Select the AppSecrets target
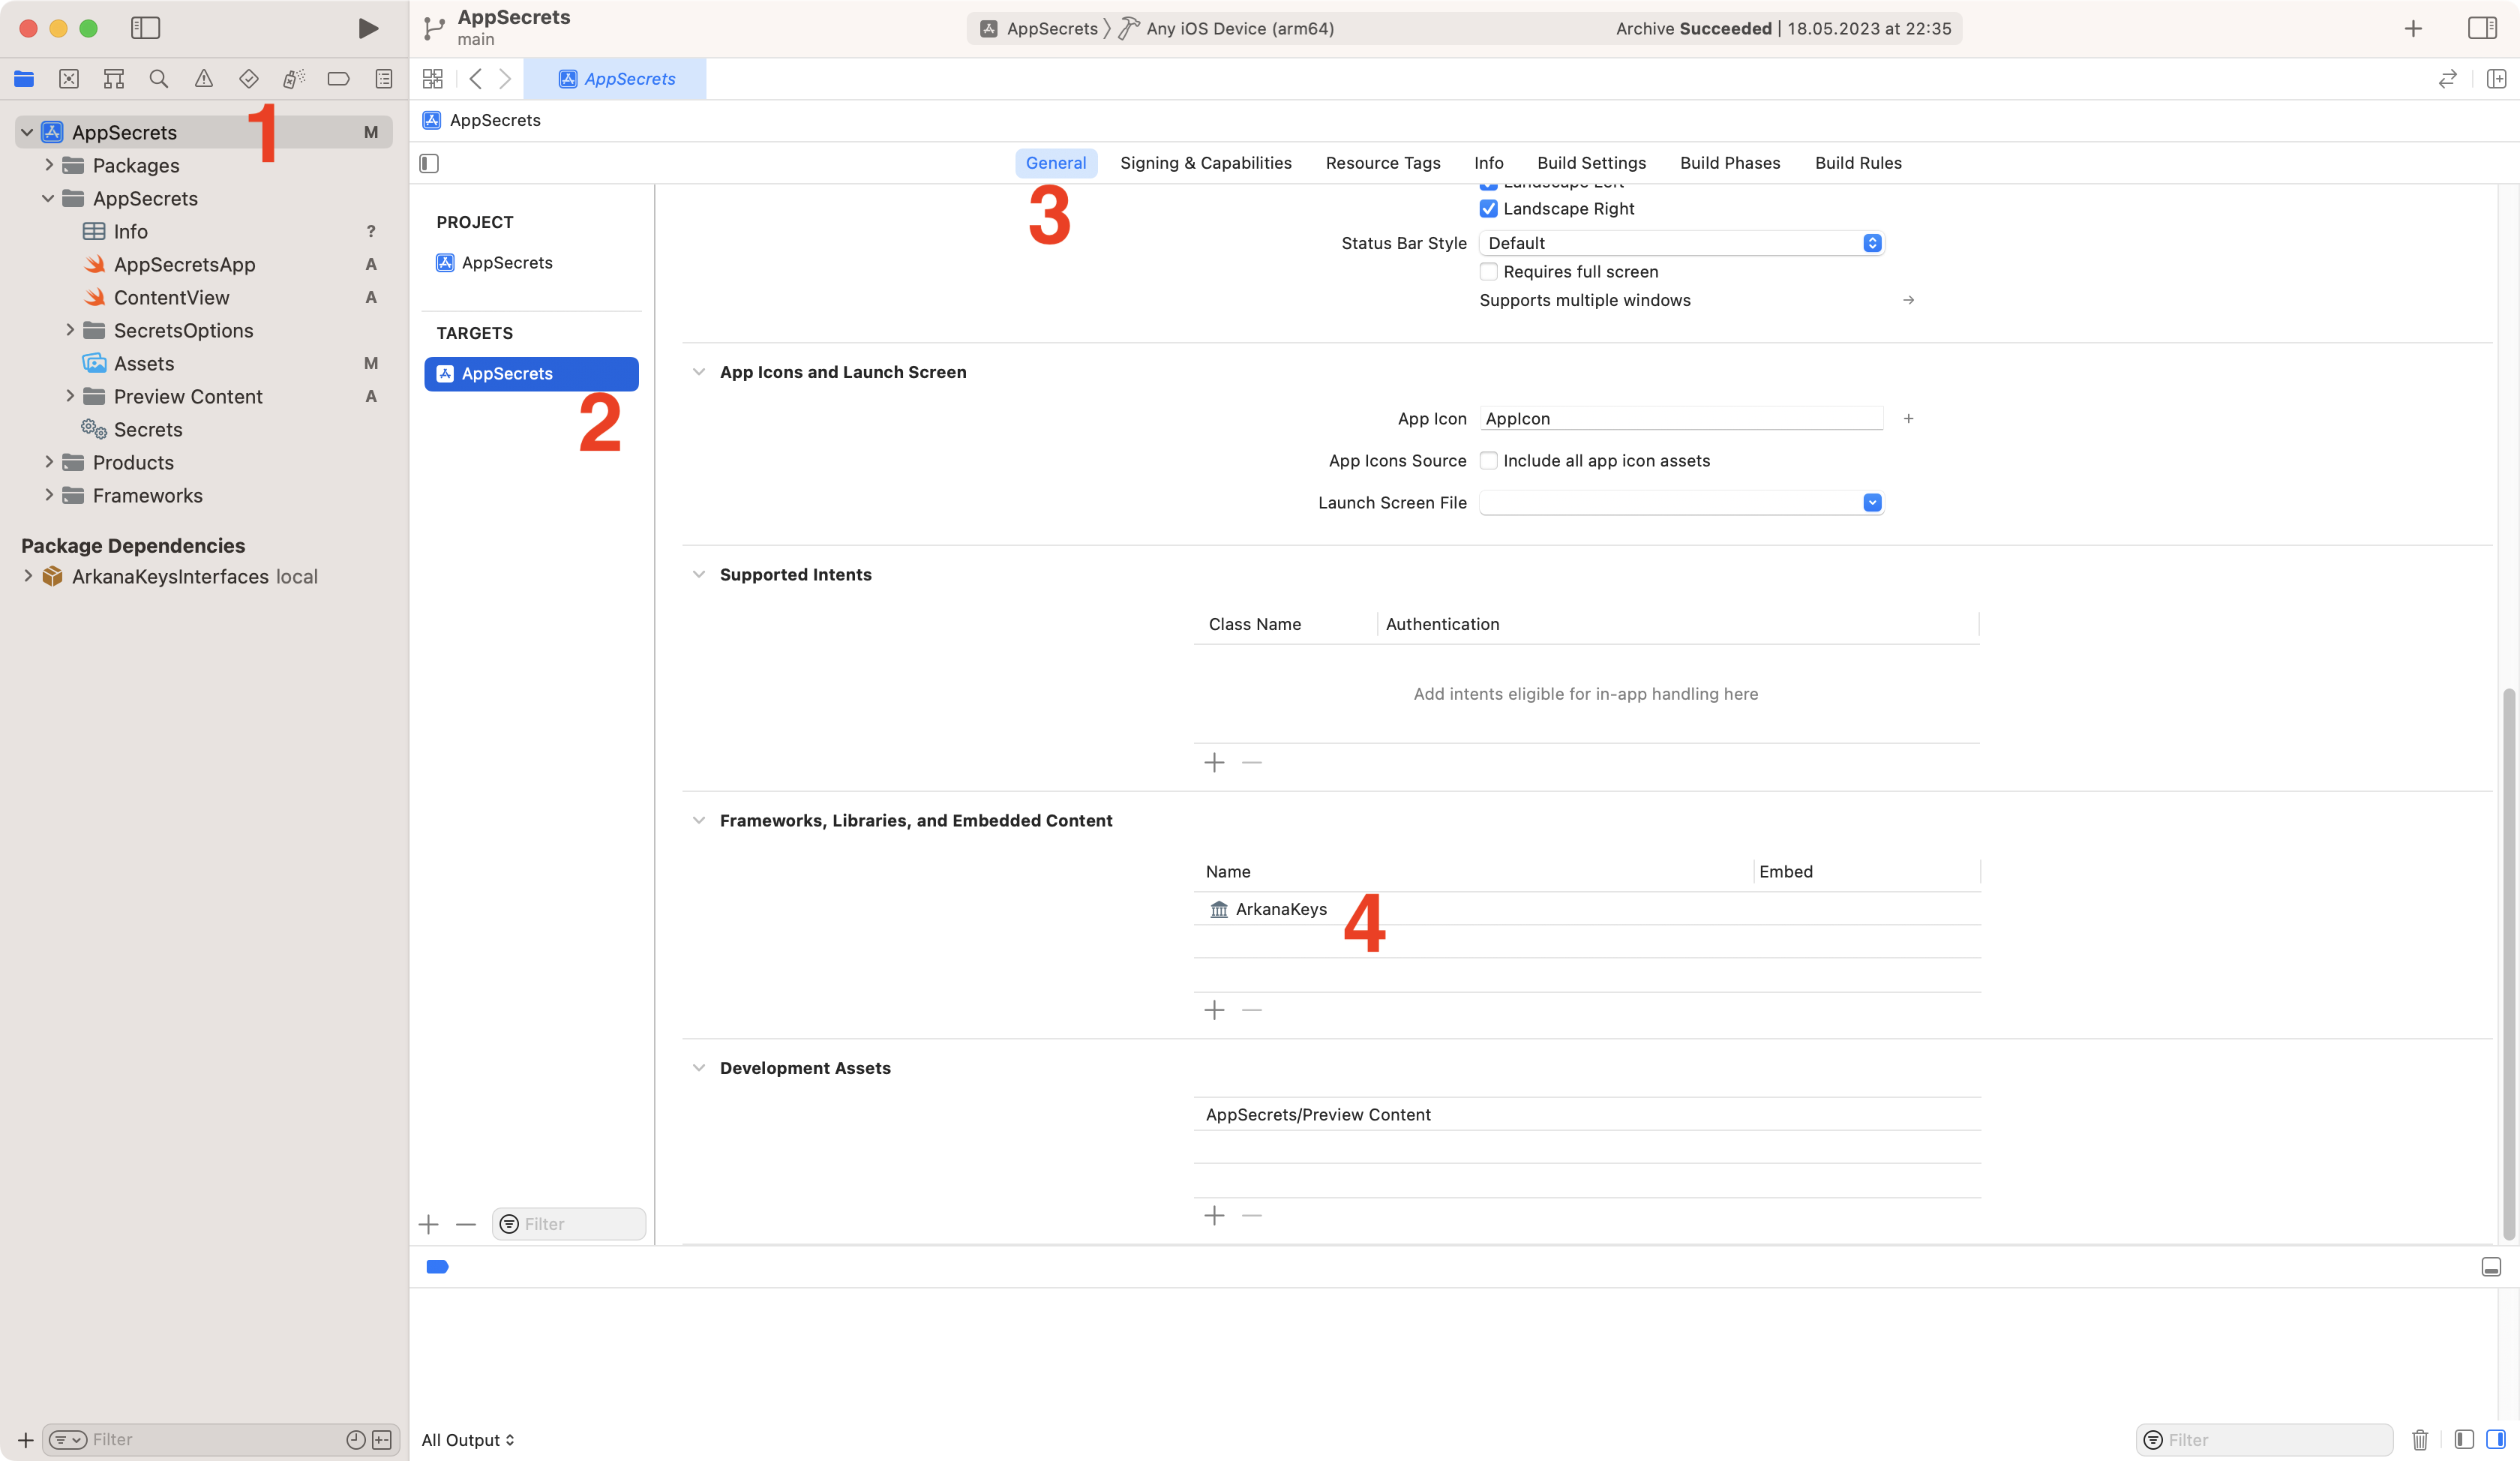The width and height of the screenshot is (2520, 1461). (531, 373)
